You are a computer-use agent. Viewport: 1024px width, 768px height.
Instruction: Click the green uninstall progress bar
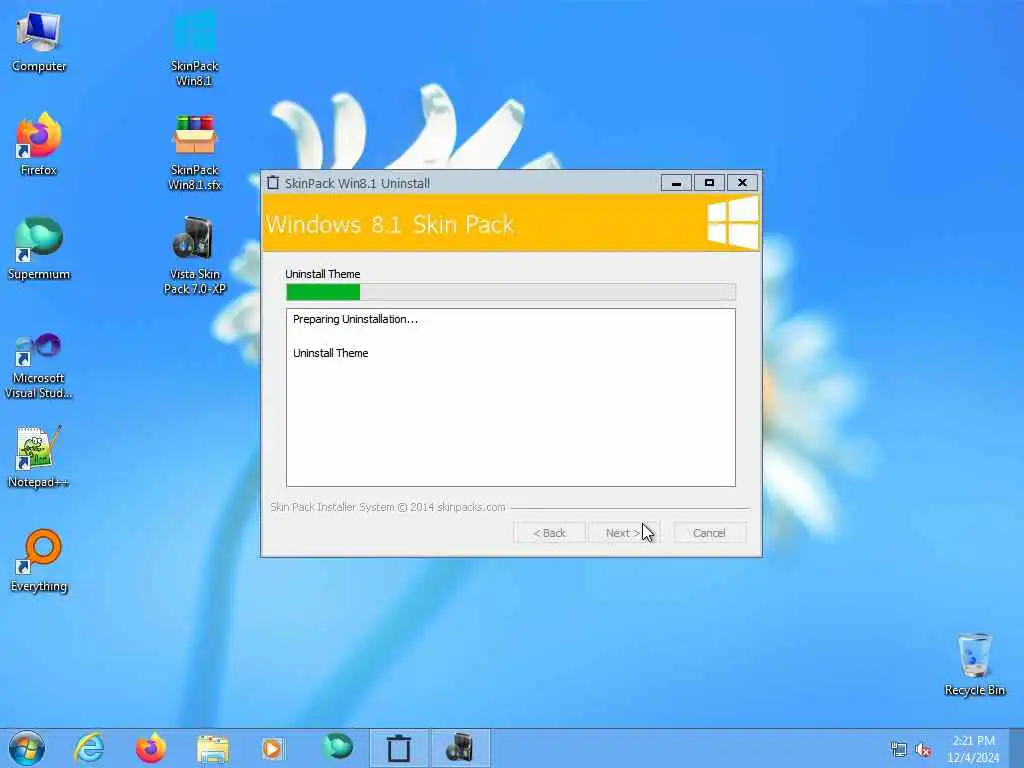point(511,292)
